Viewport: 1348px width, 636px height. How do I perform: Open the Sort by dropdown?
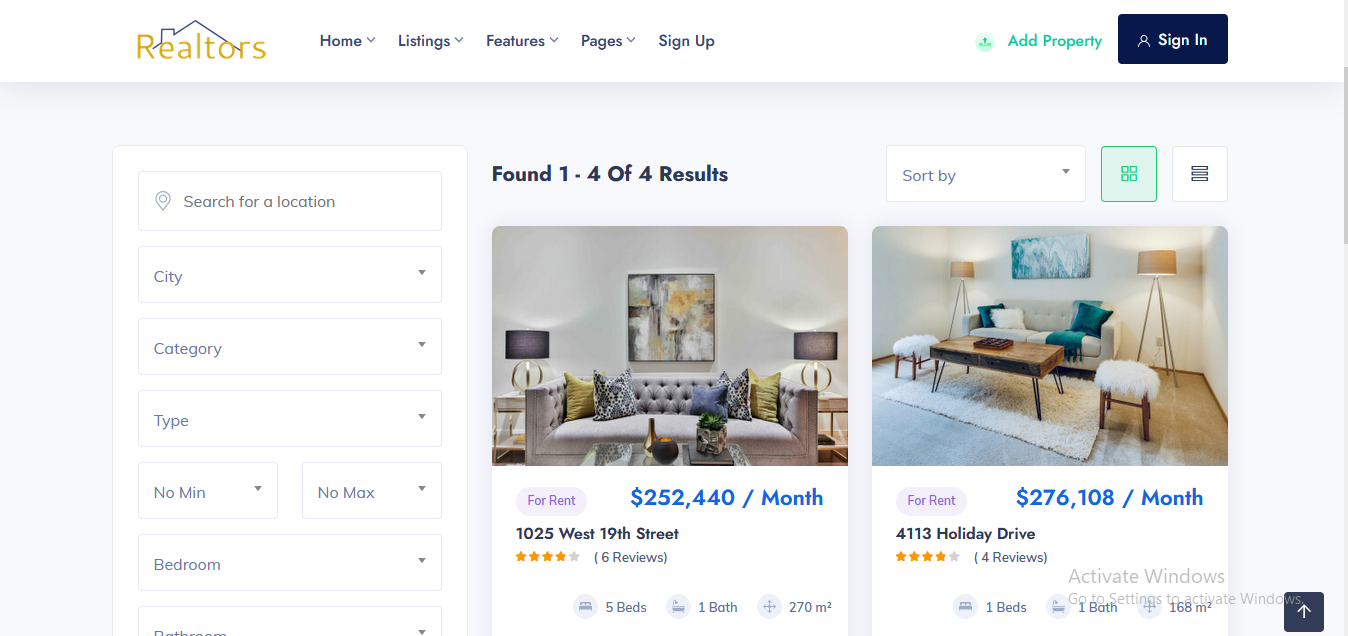[986, 174]
